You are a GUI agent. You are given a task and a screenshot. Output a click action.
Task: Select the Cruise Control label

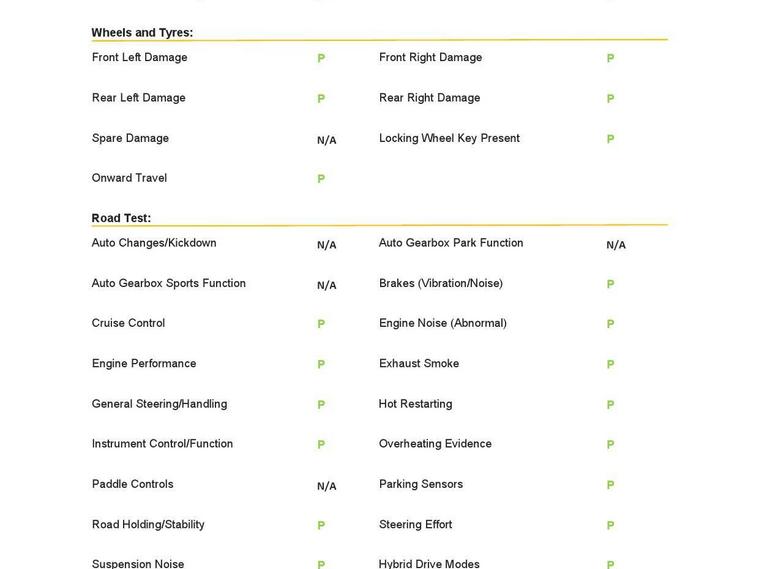pos(128,323)
